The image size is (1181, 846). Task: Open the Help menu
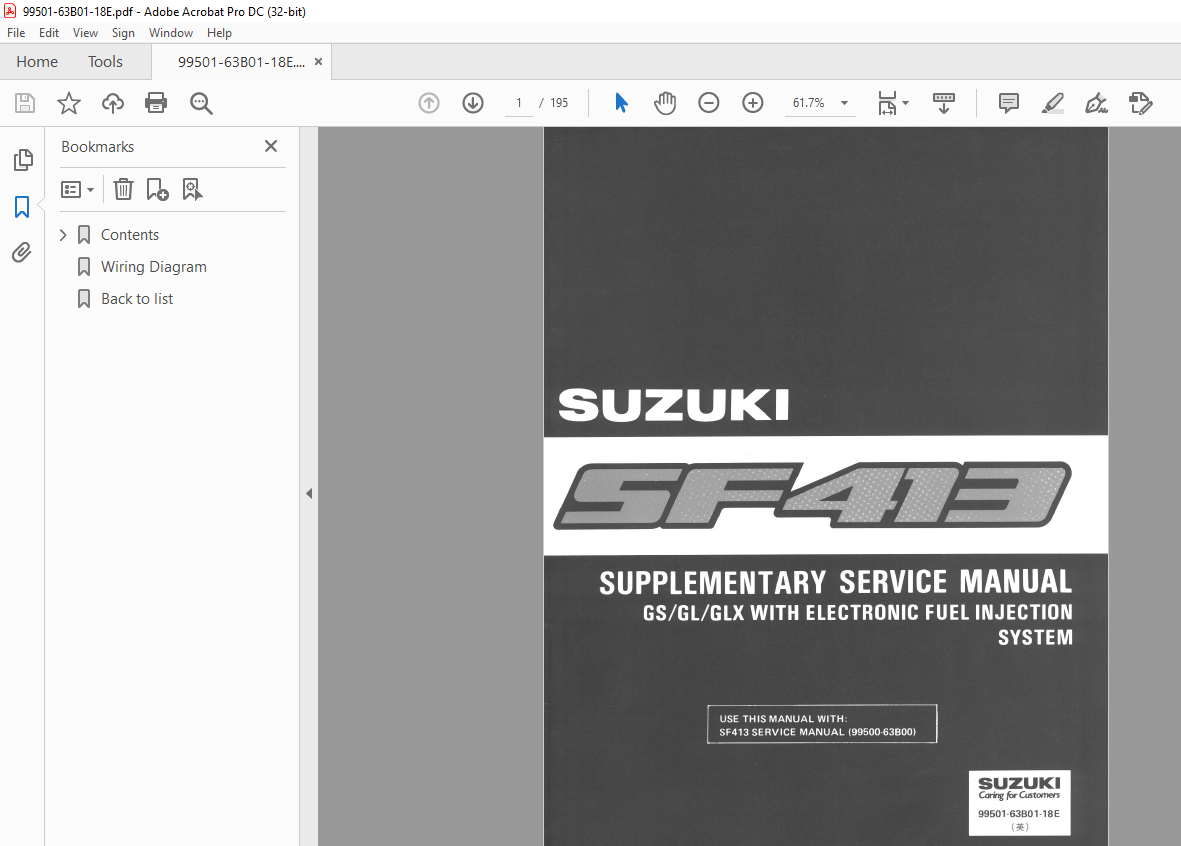click(219, 33)
